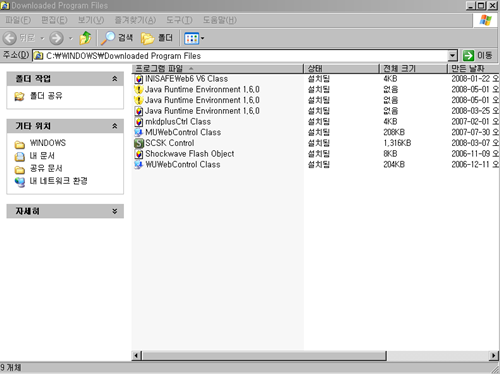Open the 편집(E) menu
This screenshot has width=500, height=374.
pyautogui.click(x=54, y=20)
